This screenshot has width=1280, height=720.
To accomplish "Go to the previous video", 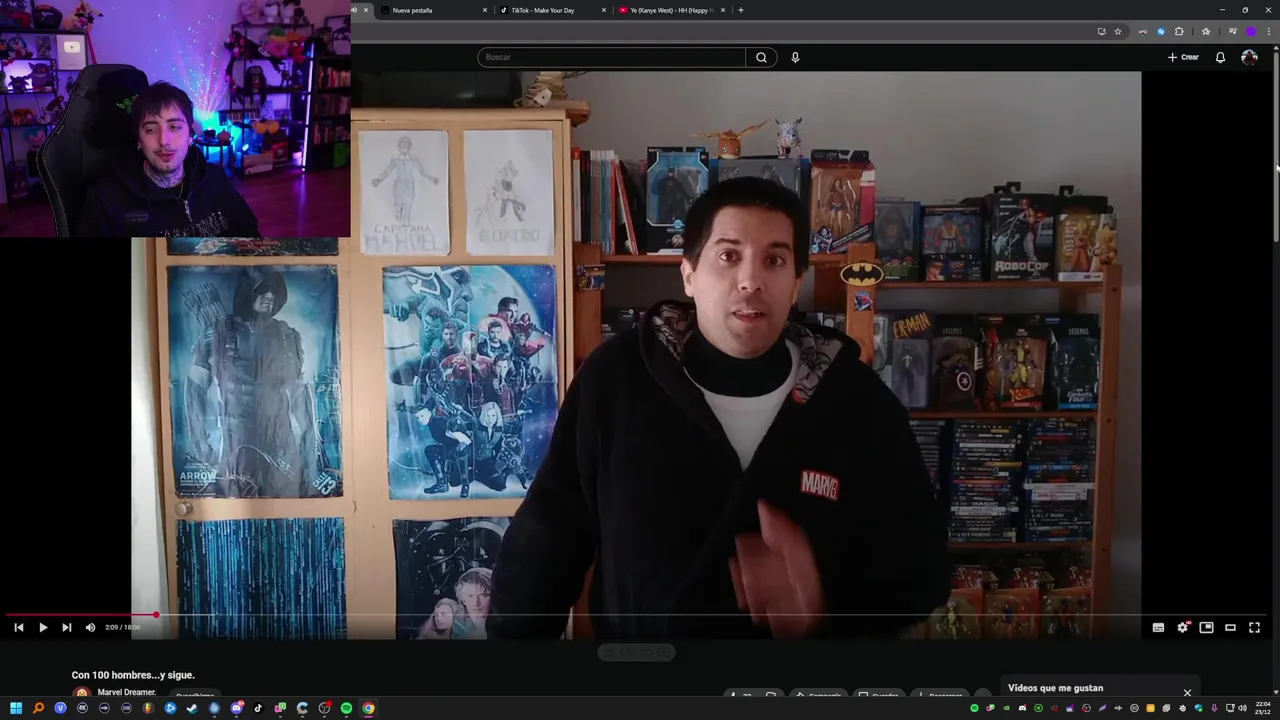I will [x=19, y=627].
